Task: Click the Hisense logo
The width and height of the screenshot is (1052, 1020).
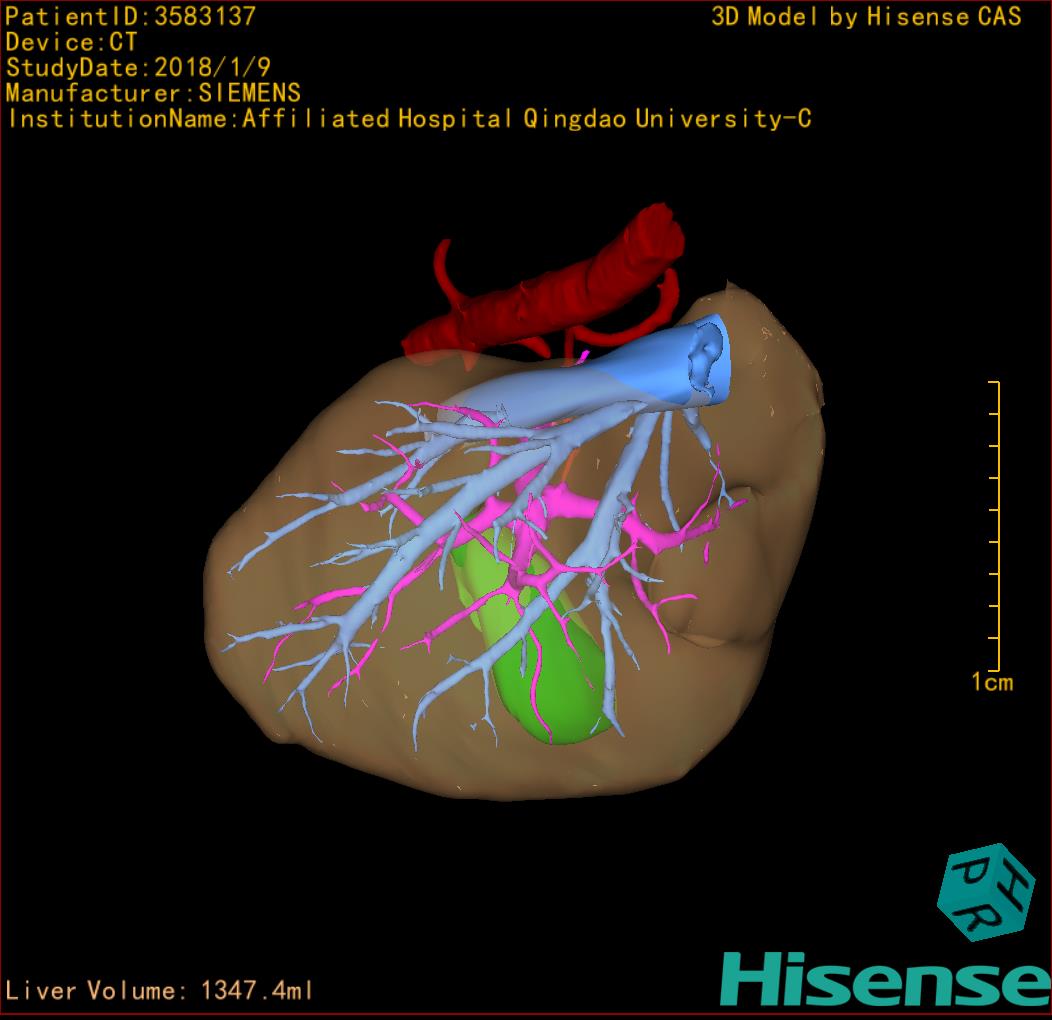Action: tap(886, 980)
